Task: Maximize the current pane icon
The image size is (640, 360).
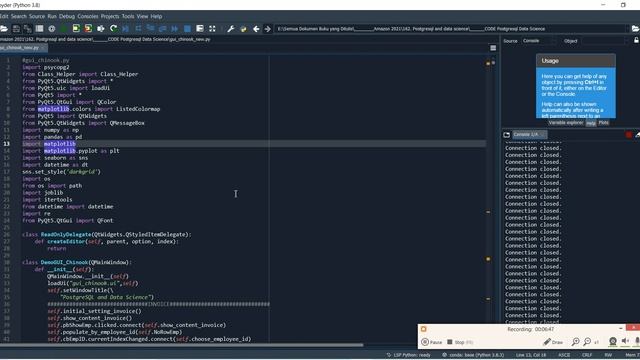Action: coord(200,29)
